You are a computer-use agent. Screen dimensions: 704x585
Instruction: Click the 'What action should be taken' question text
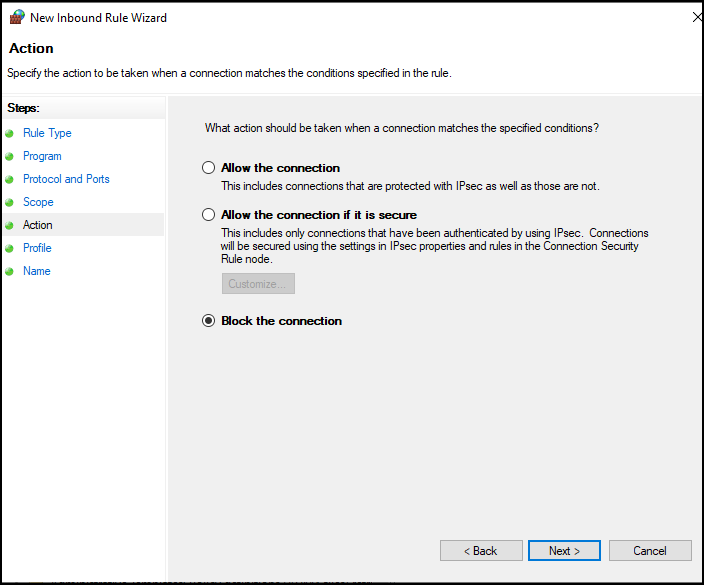point(402,128)
